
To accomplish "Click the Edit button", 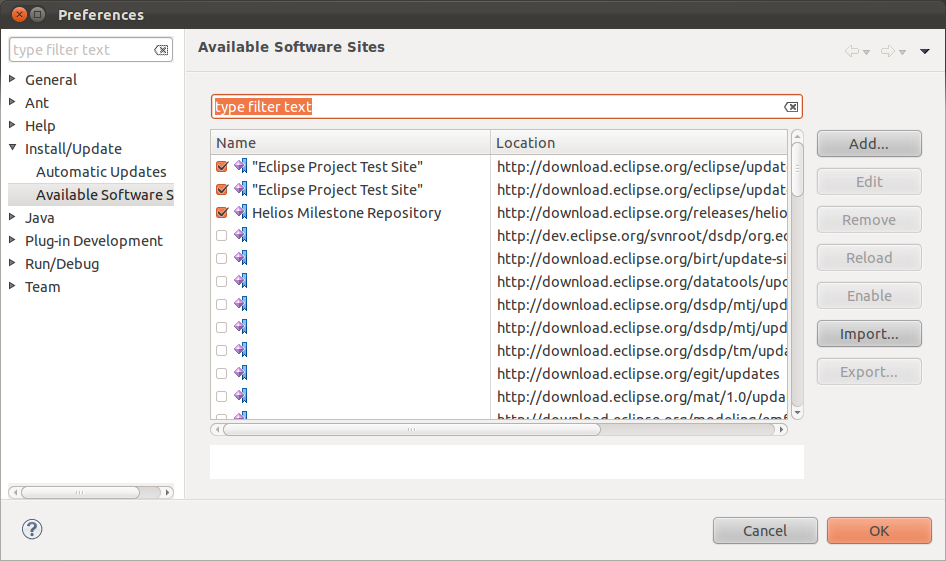I will click(869, 182).
